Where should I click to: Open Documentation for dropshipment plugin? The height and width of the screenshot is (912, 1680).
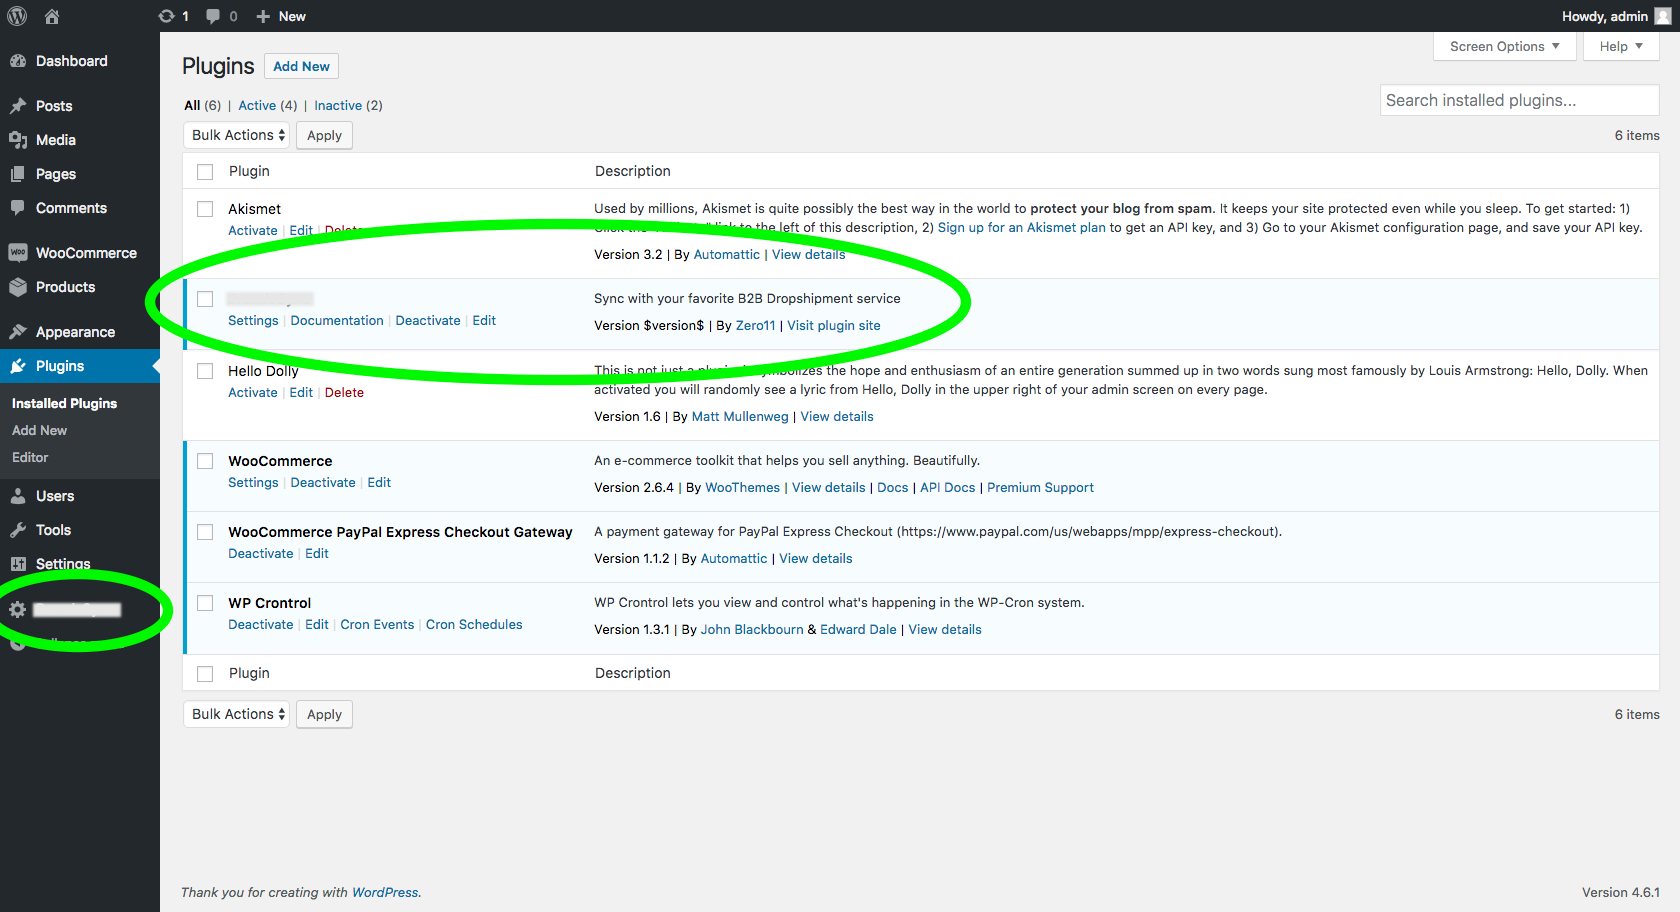click(x=337, y=320)
